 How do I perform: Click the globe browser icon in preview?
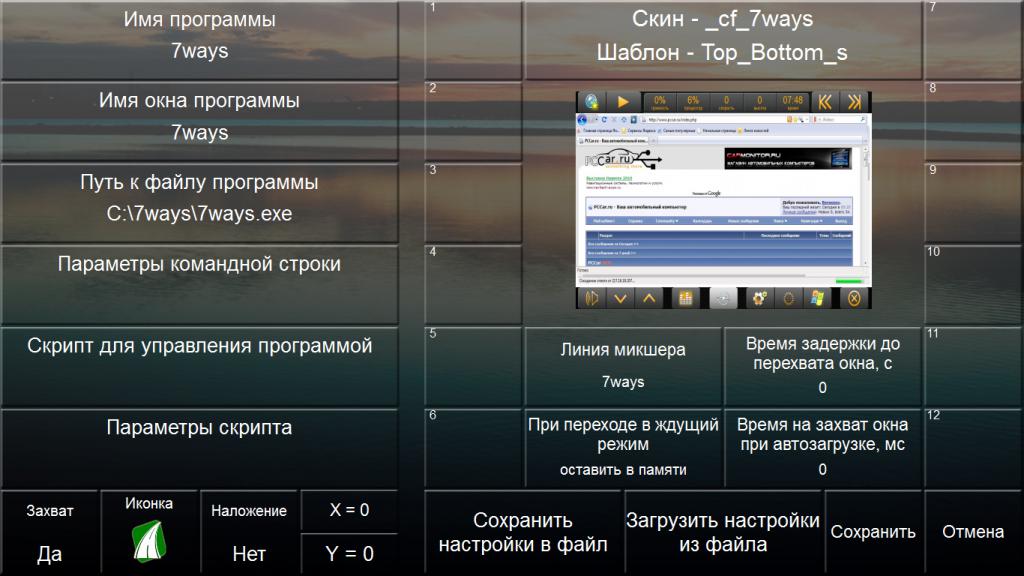point(592,101)
